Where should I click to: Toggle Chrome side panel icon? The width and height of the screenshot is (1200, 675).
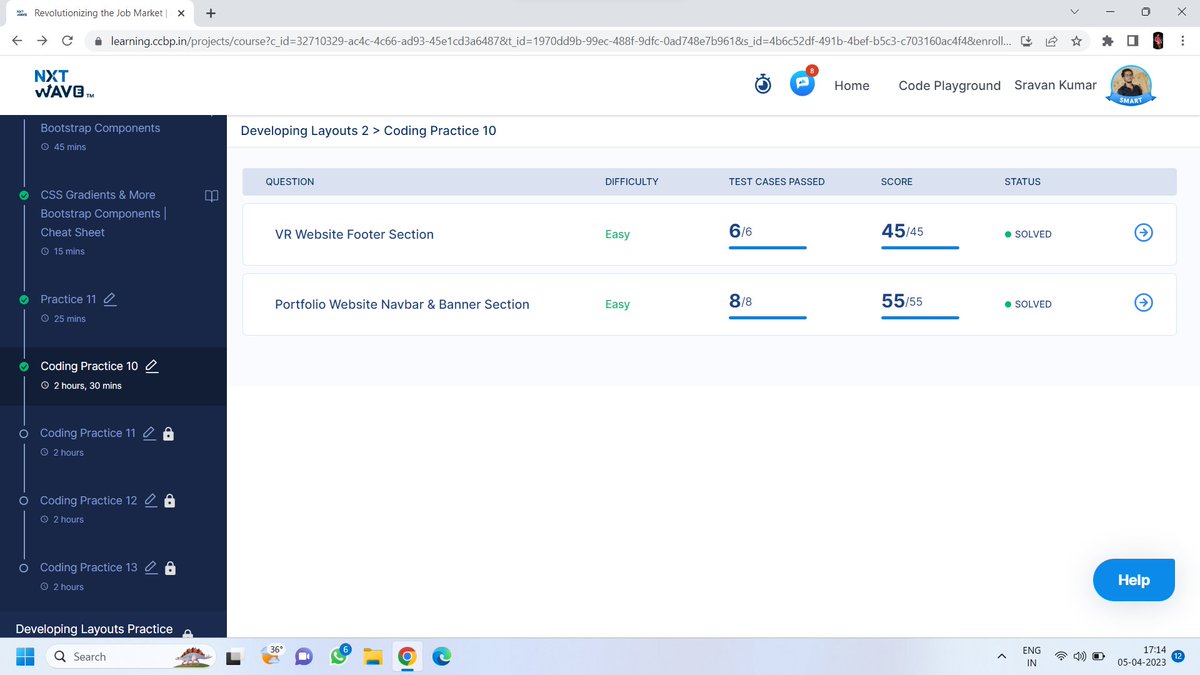coord(1132,41)
